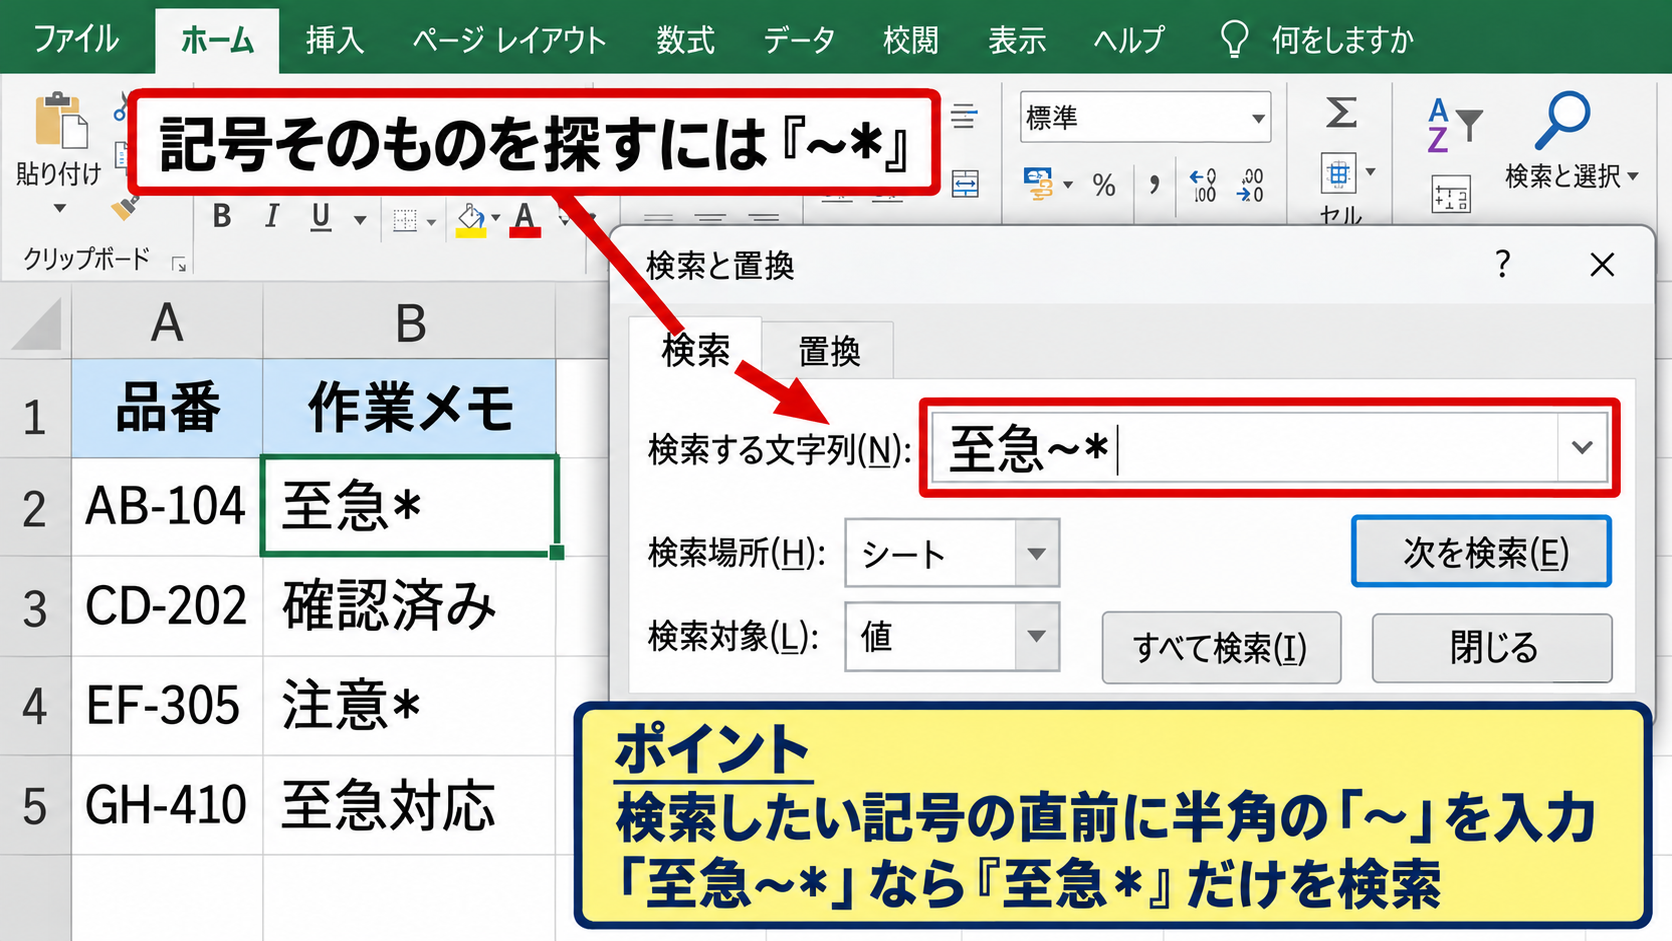Click the merge cells icon
This screenshot has width=1672, height=941.
(x=965, y=184)
